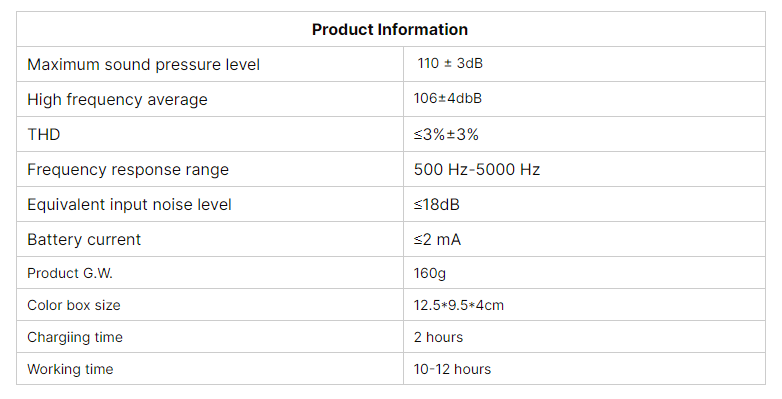Click the 500 Hz-5000 Hz value

(477, 170)
